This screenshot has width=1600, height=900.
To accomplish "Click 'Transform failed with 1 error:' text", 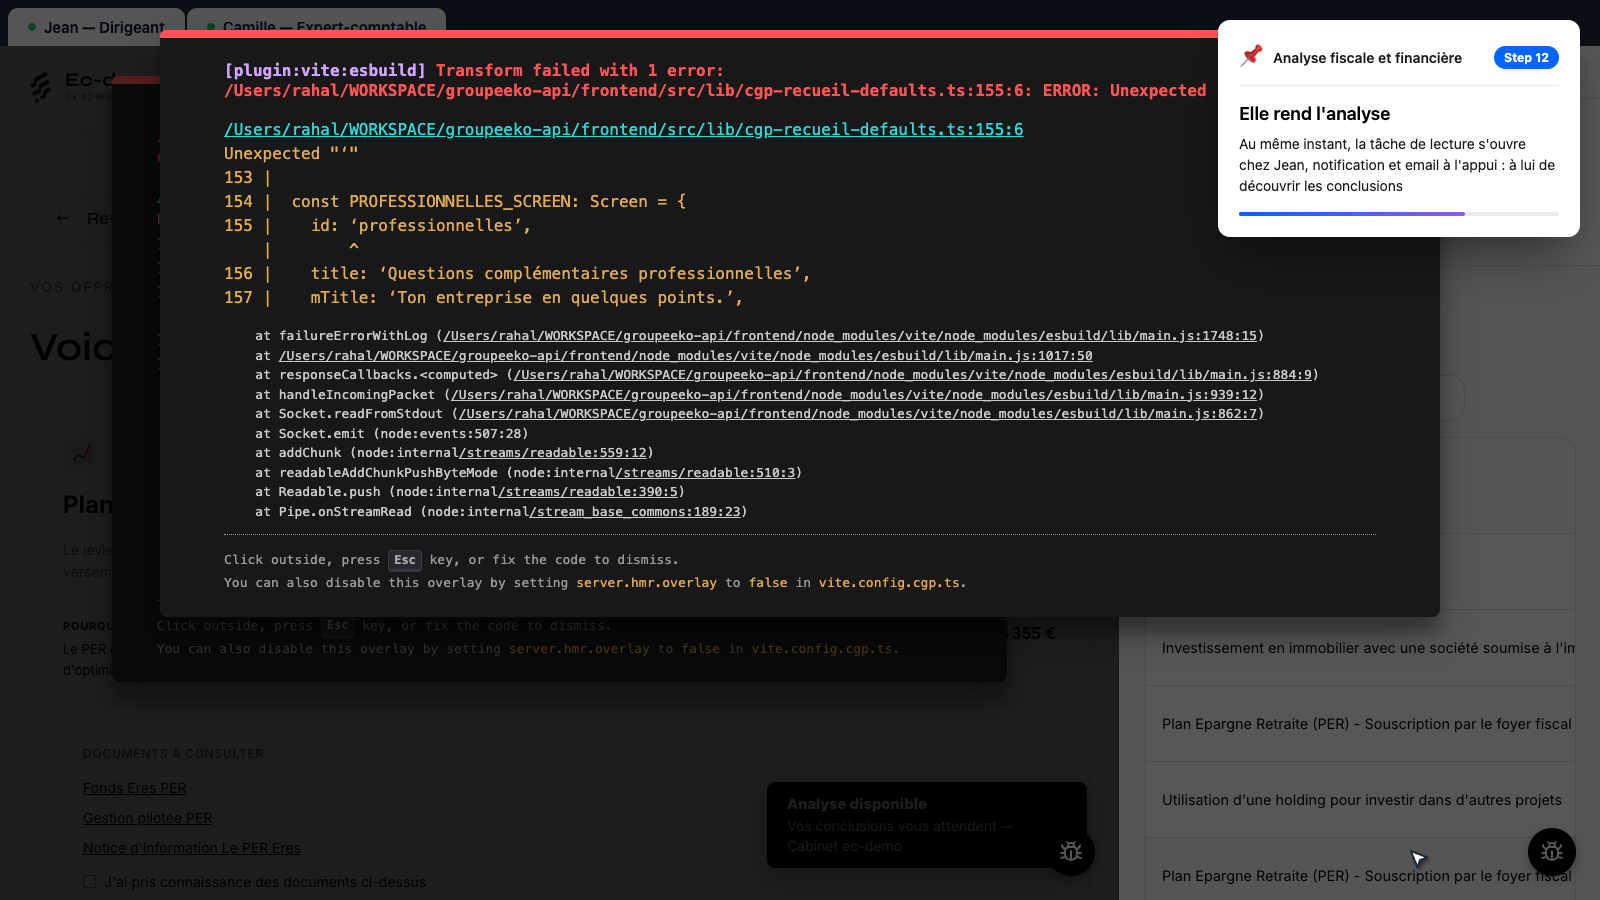I will (580, 70).
